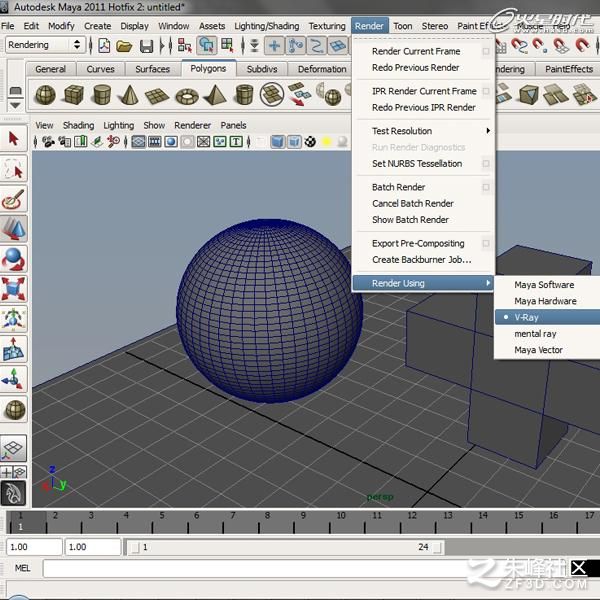Image resolution: width=600 pixels, height=600 pixels.
Task: Switch to the Surfaces shelf tab
Action: coord(152,69)
